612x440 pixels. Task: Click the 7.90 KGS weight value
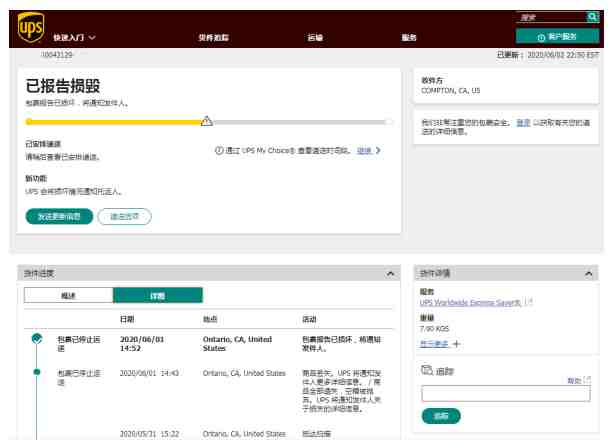click(434, 329)
